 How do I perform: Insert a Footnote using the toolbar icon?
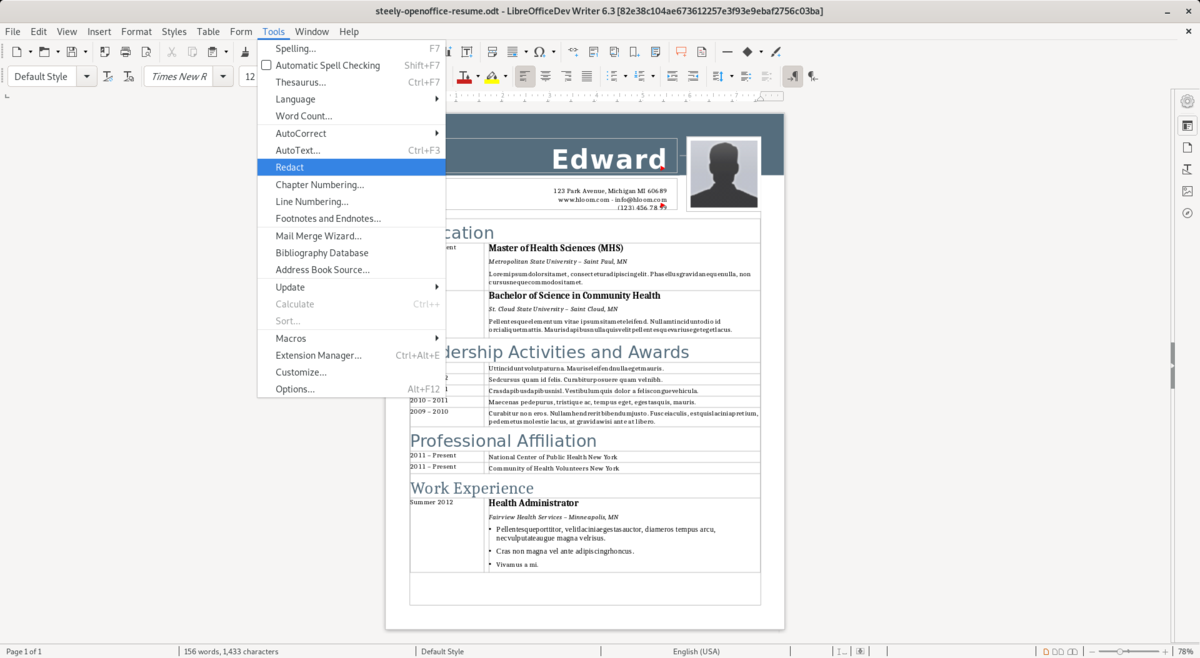592,51
